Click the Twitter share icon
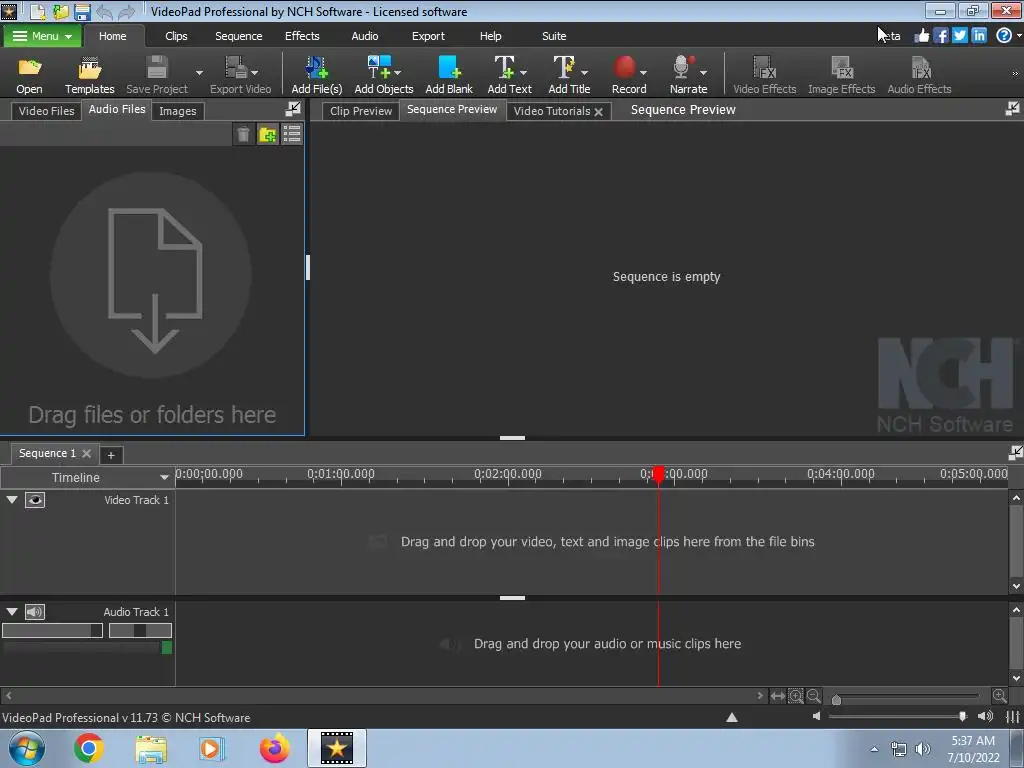This screenshot has height=768, width=1024. coord(959,35)
